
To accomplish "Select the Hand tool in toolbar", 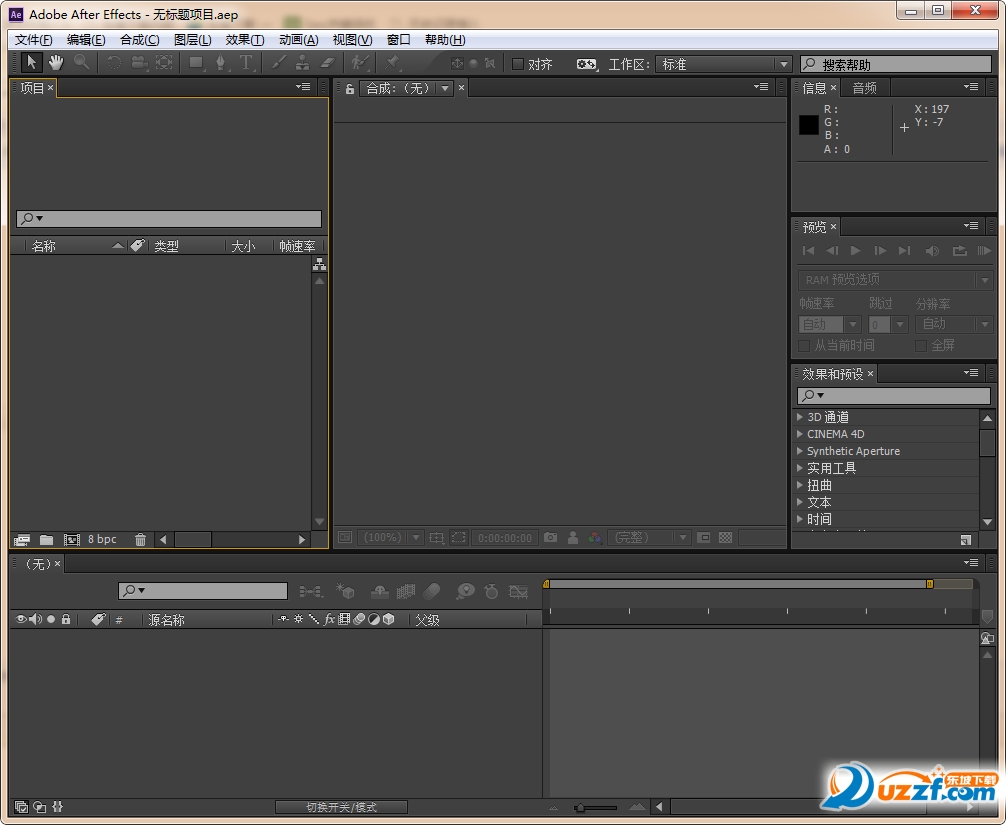I will tap(56, 63).
